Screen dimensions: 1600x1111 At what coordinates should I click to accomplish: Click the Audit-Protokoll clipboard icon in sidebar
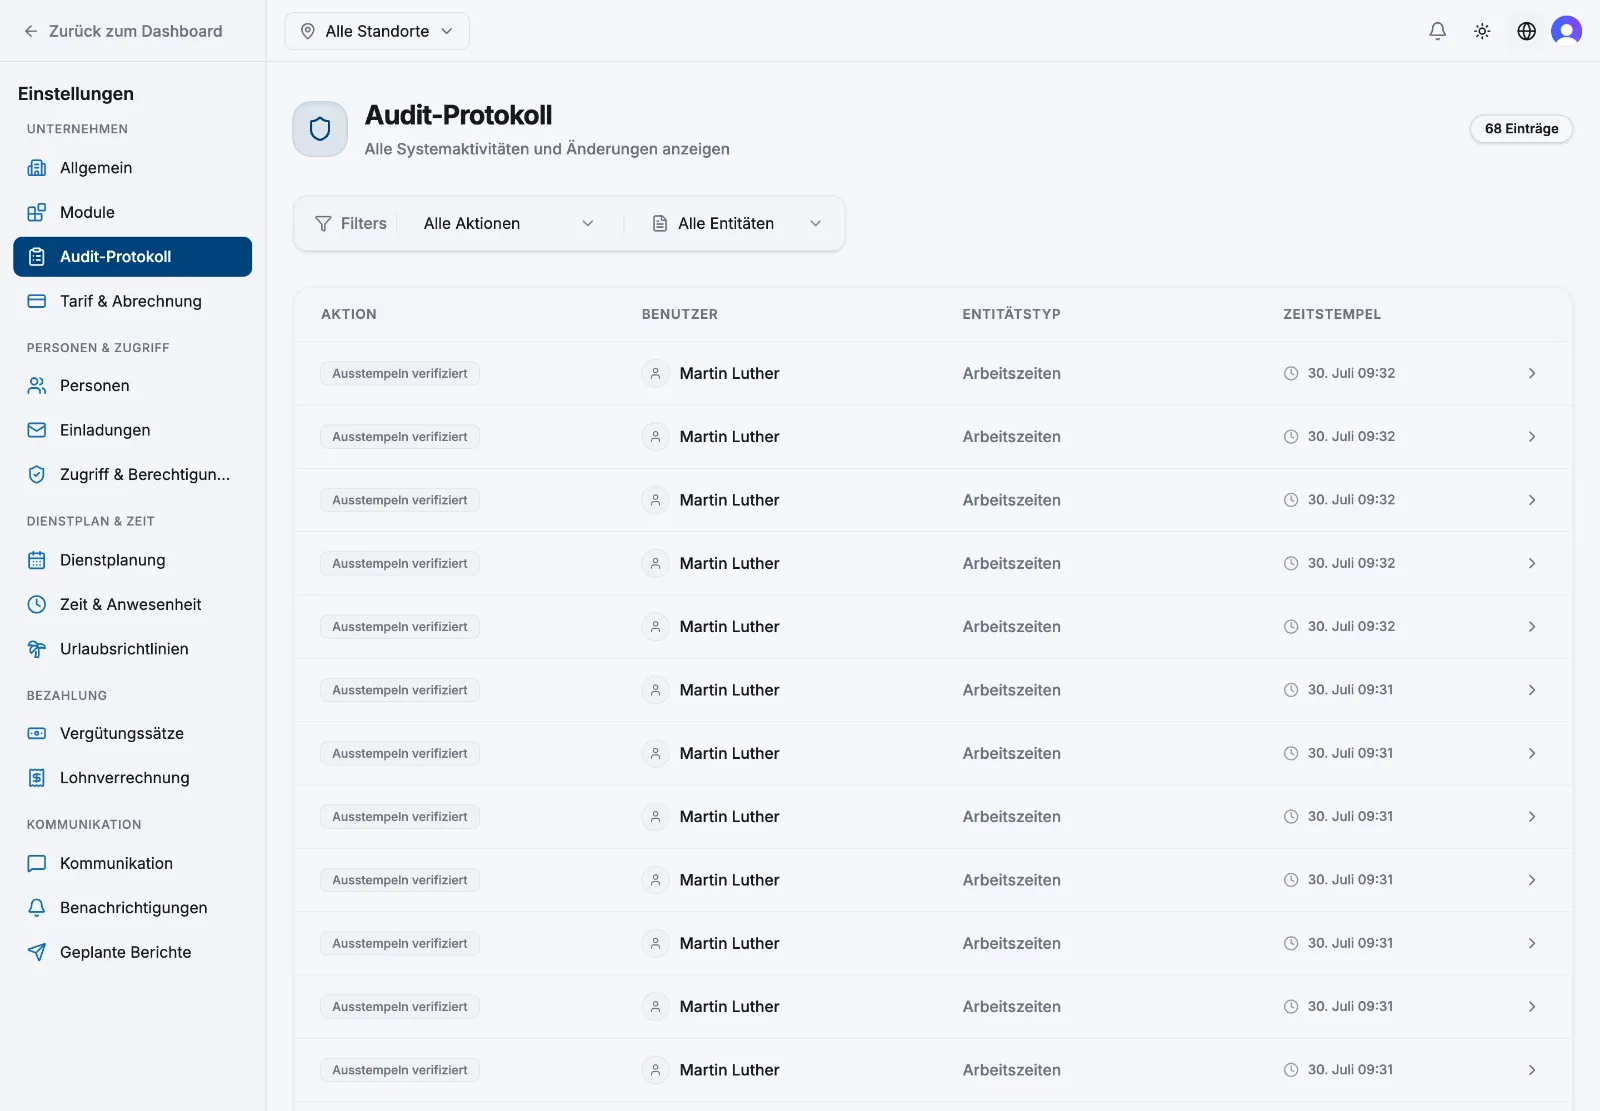(37, 257)
